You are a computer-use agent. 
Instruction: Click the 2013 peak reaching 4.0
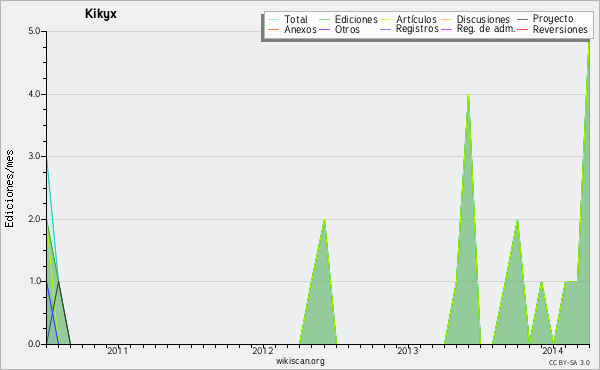click(468, 95)
